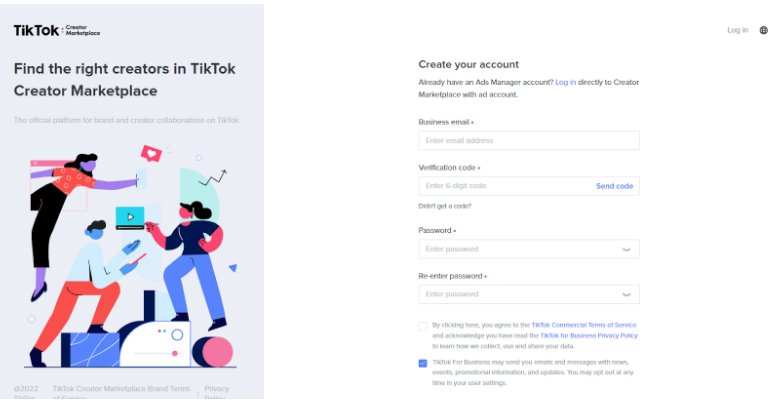Screen dimensions: 782x403
Task: Open the globe language selector icon
Action: click(764, 30)
